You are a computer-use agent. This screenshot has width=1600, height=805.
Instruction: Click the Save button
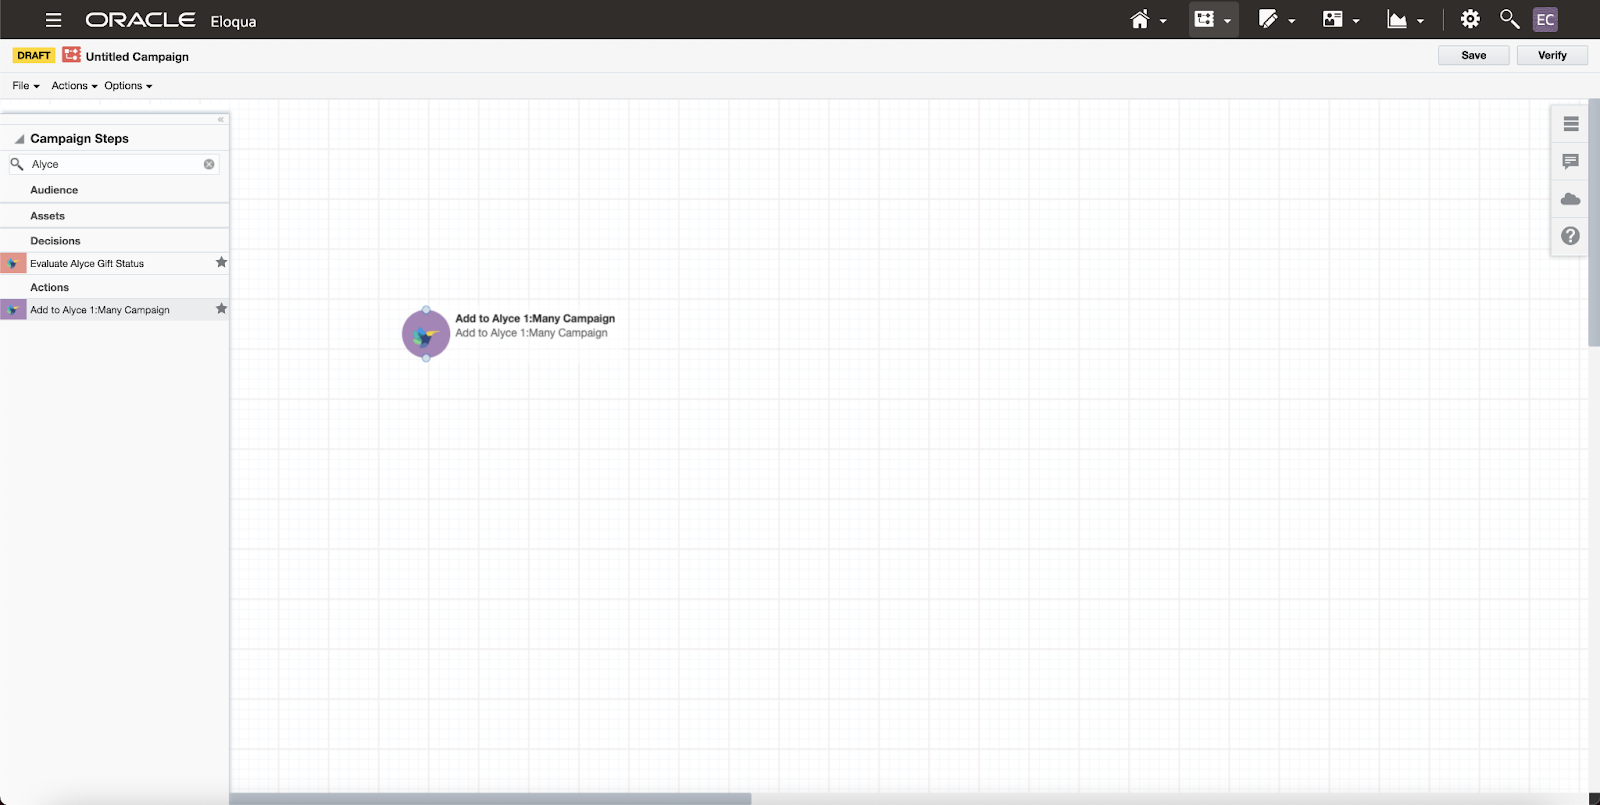[1473, 55]
